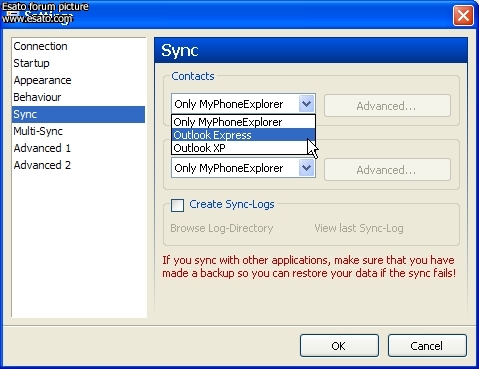Choose Only MyPhoneExplorer from Contacts list

pyautogui.click(x=243, y=122)
